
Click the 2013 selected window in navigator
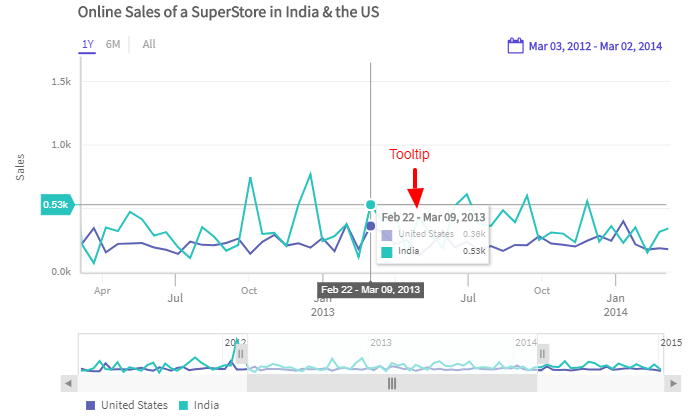click(392, 355)
